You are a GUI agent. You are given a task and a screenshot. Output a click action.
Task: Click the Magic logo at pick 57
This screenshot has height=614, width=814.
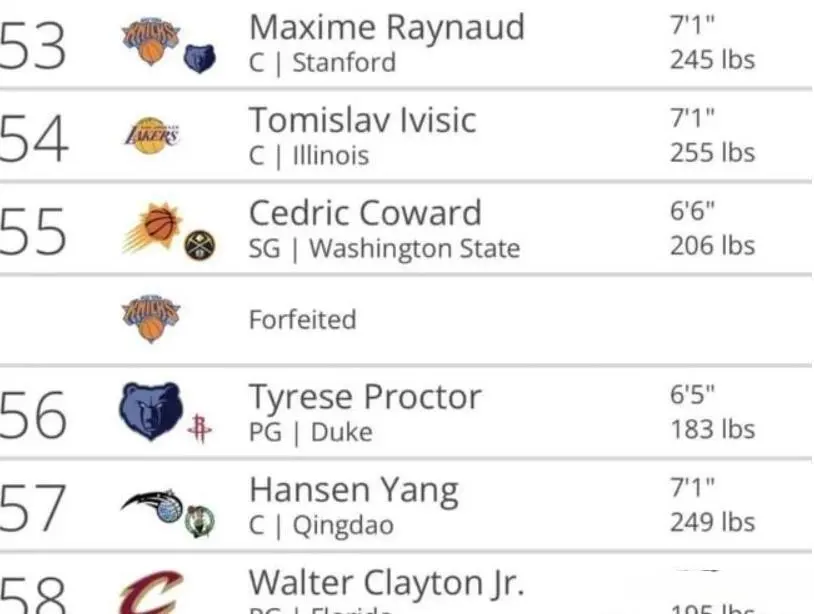(152, 506)
